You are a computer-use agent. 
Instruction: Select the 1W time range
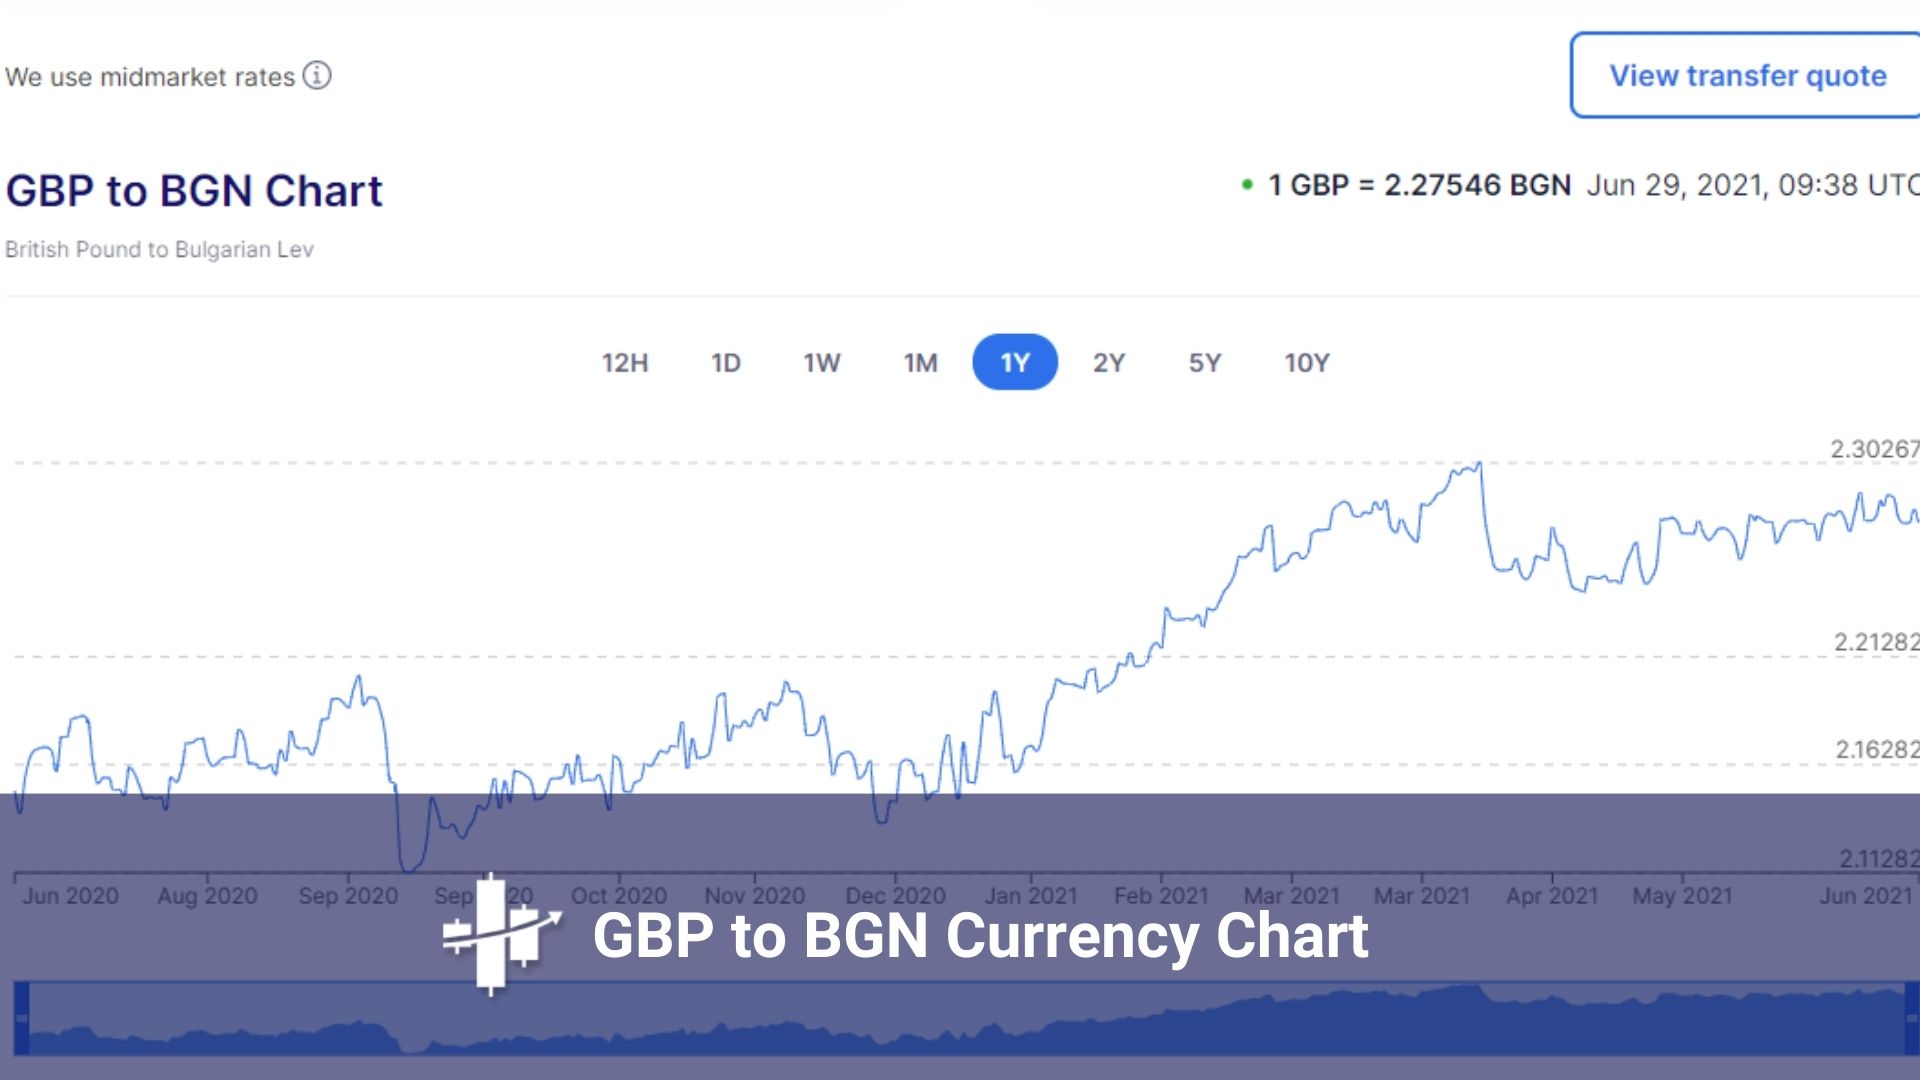[822, 363]
